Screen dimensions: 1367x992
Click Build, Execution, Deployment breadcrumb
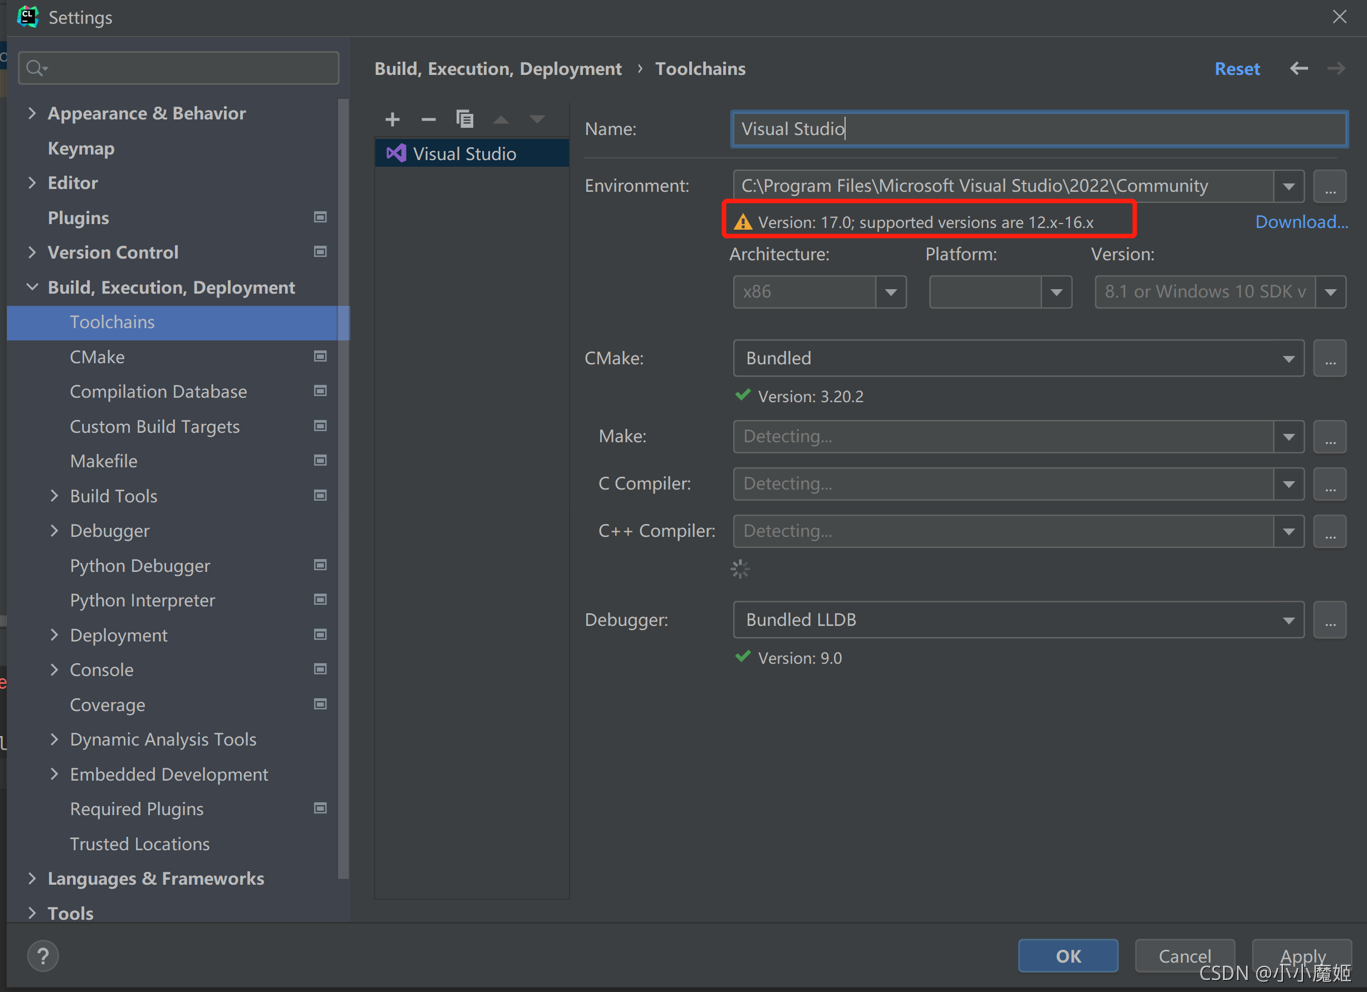click(498, 69)
